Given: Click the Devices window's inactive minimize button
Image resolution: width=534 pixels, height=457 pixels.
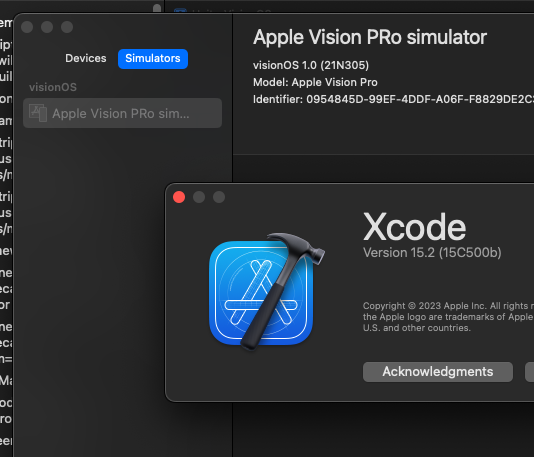Looking at the screenshot, I should pyautogui.click(x=47, y=27).
